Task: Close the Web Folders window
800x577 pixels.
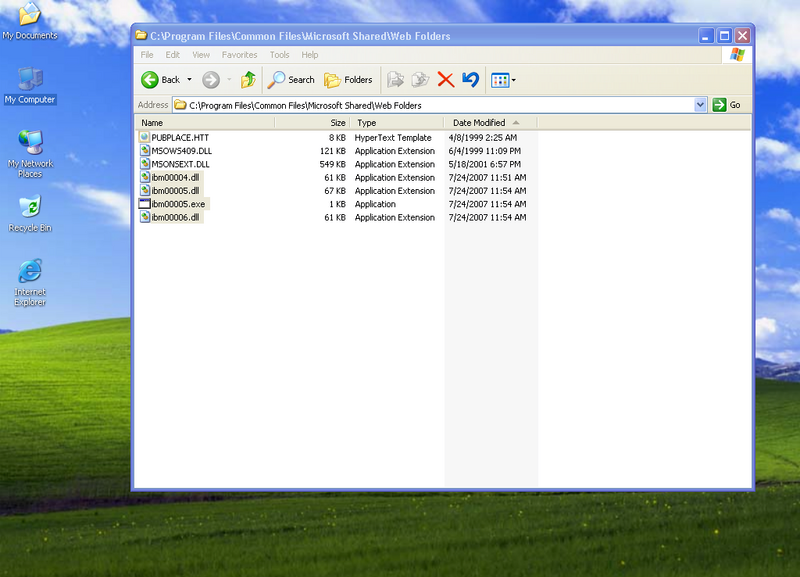Action: coord(742,36)
